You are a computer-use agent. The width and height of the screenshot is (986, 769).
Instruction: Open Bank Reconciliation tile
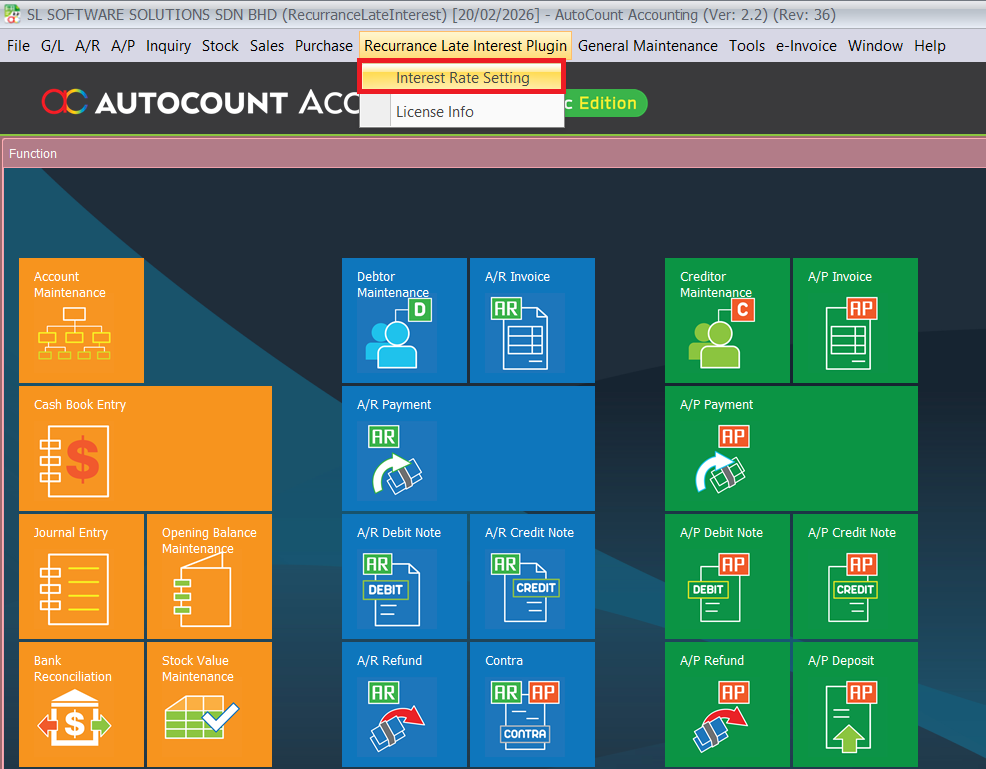(81, 704)
